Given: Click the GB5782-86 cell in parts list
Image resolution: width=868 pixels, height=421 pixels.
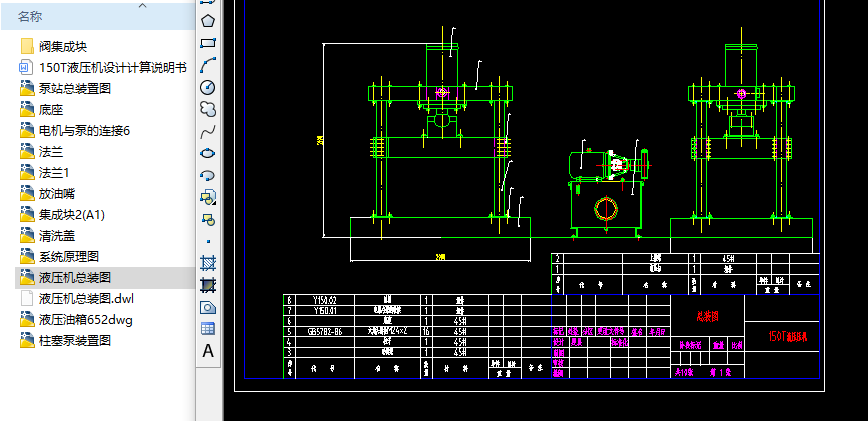Looking at the screenshot, I should [x=325, y=331].
